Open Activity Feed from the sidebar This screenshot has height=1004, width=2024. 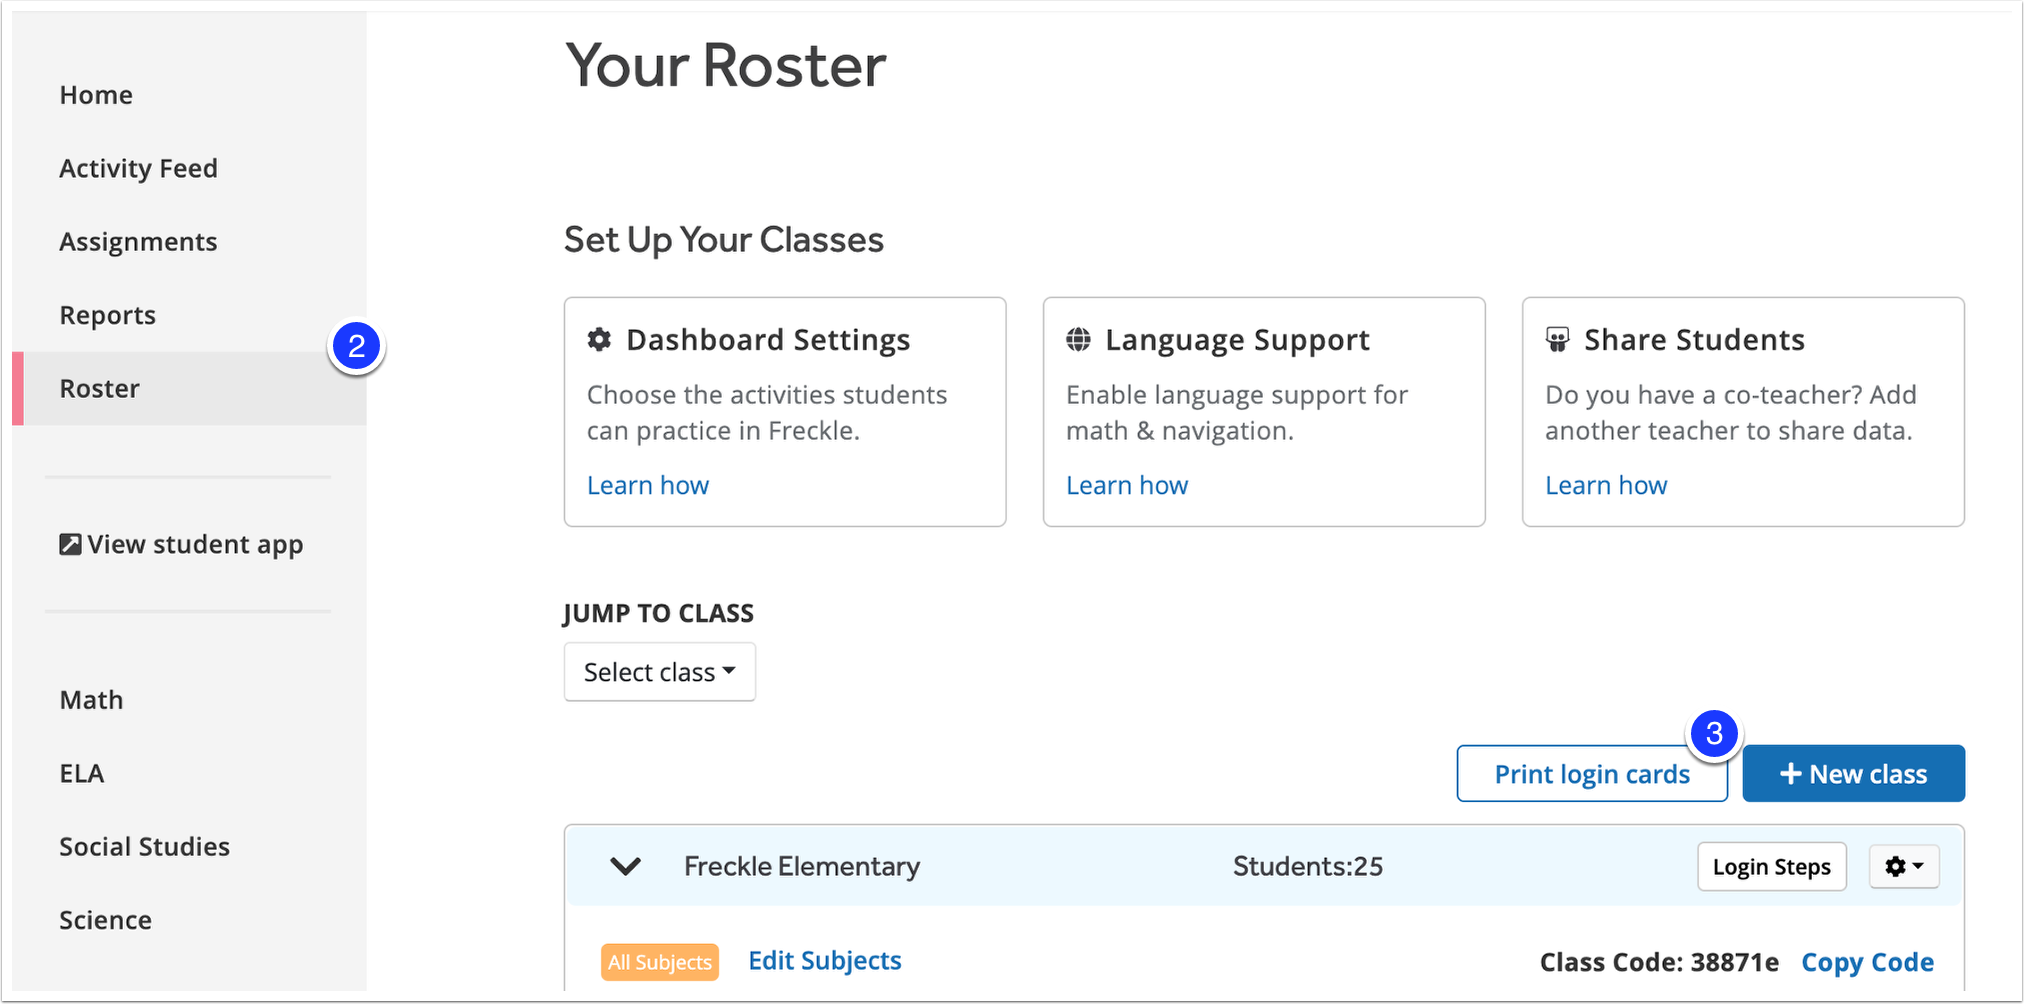coord(138,168)
